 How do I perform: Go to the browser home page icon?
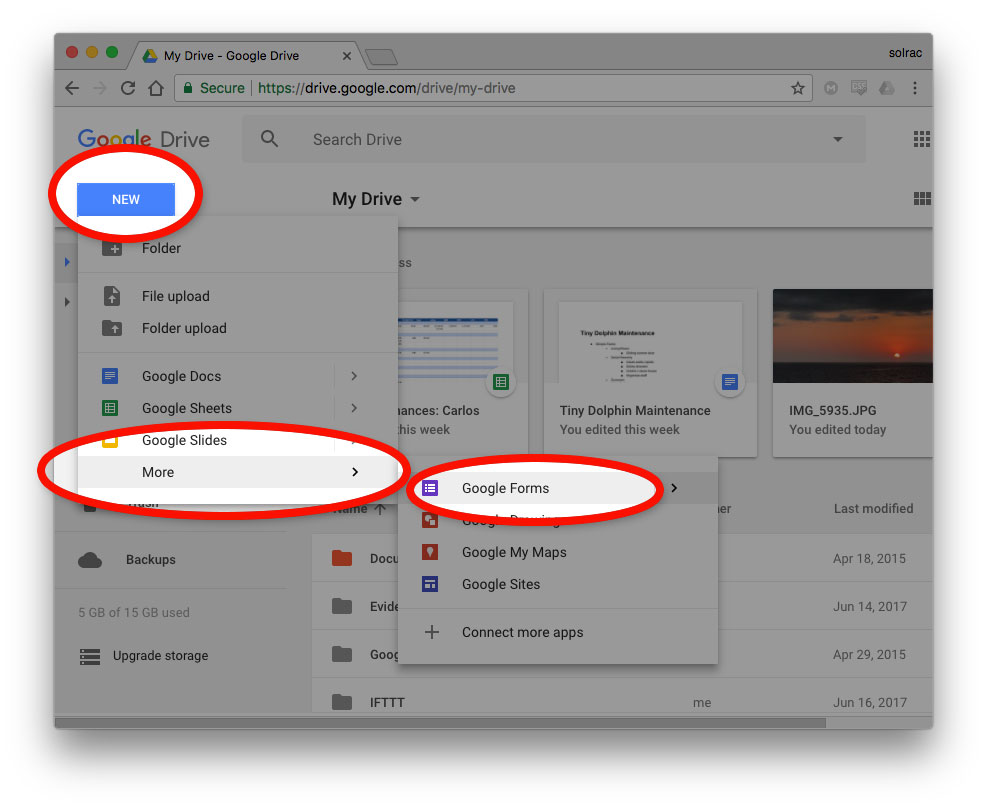click(x=156, y=88)
